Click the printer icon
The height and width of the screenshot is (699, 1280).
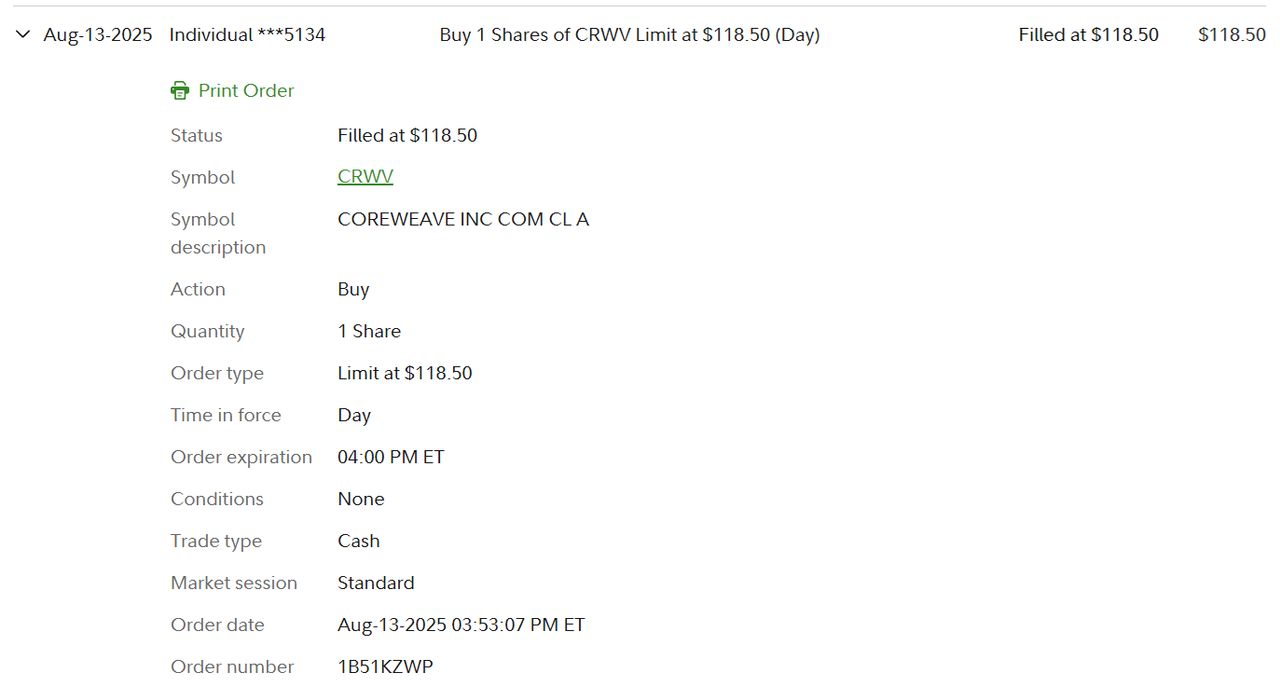(x=180, y=91)
